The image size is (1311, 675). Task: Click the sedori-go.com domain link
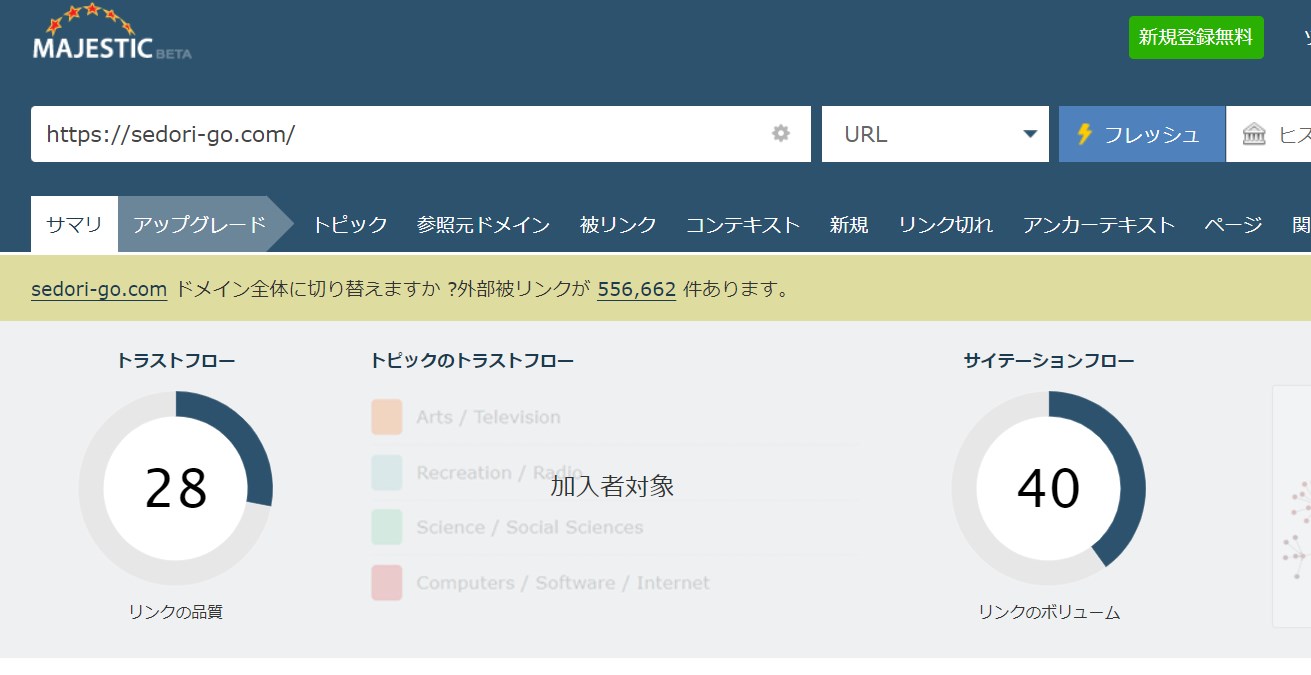pos(99,289)
